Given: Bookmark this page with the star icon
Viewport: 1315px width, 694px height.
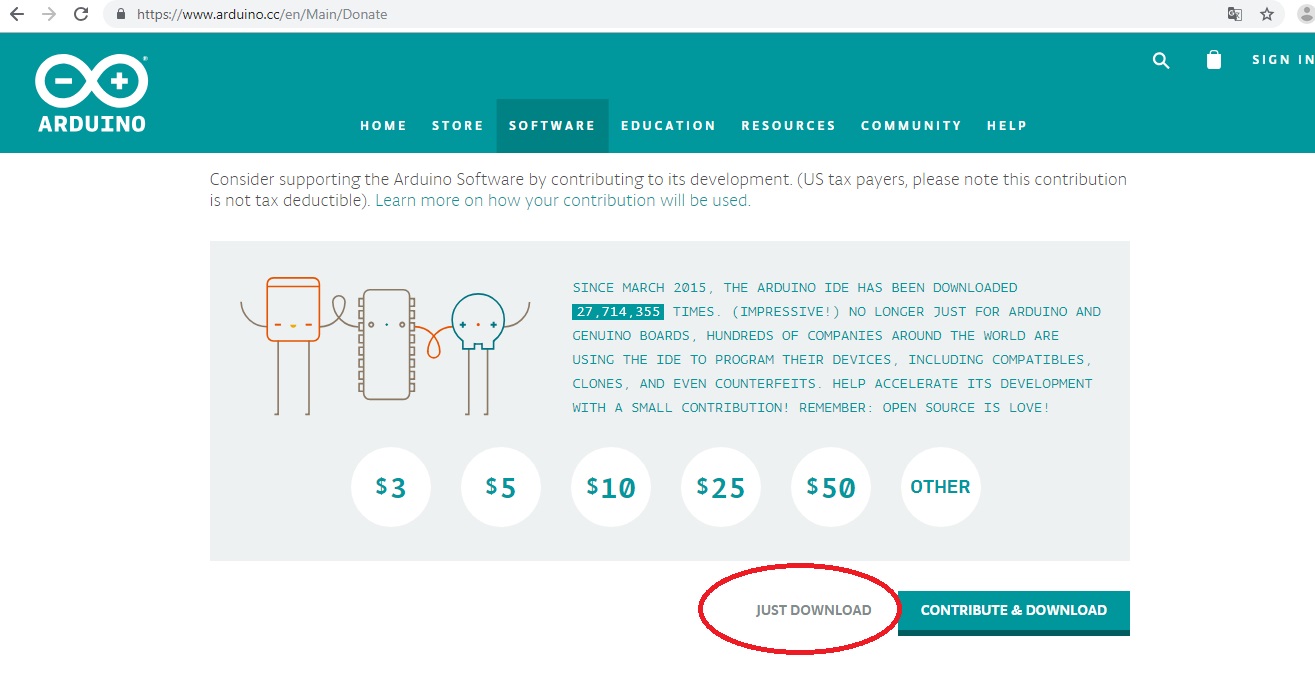Looking at the screenshot, I should click(x=1267, y=14).
